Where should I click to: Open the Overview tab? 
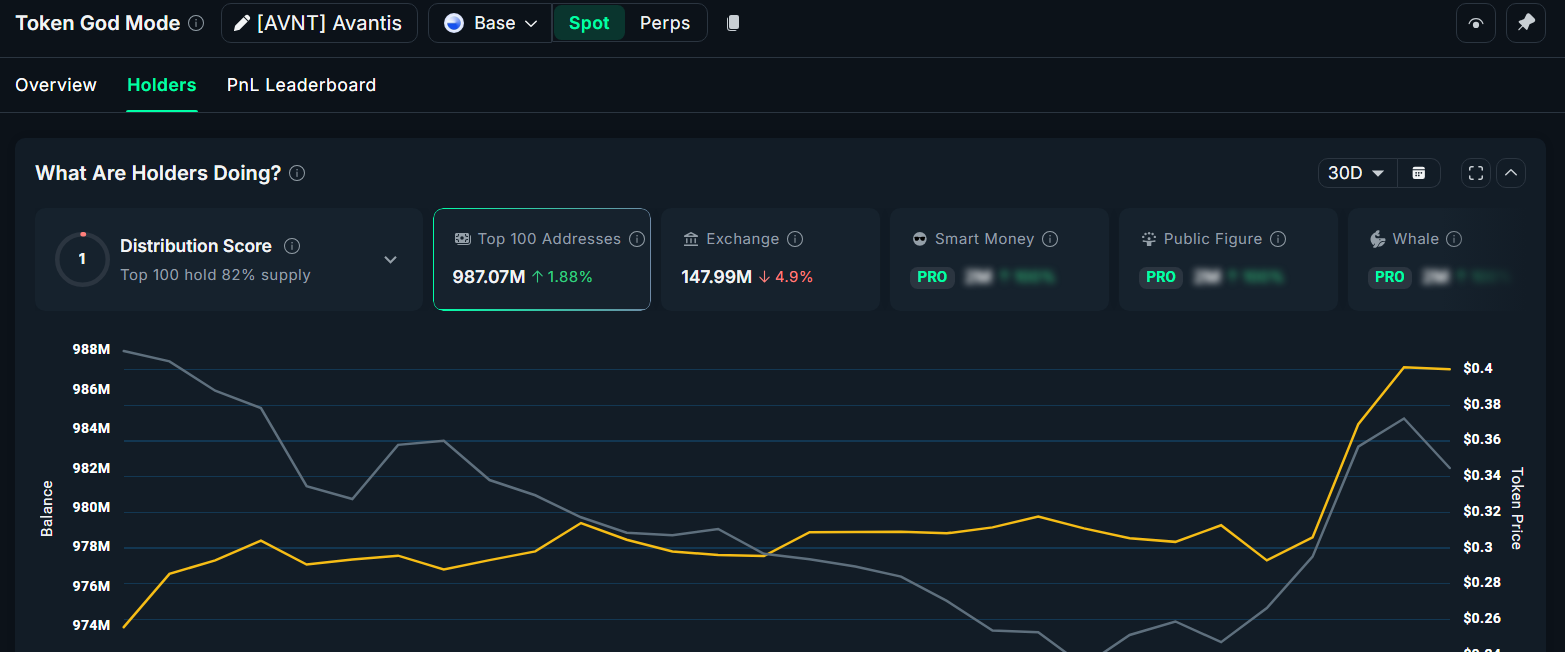55,85
